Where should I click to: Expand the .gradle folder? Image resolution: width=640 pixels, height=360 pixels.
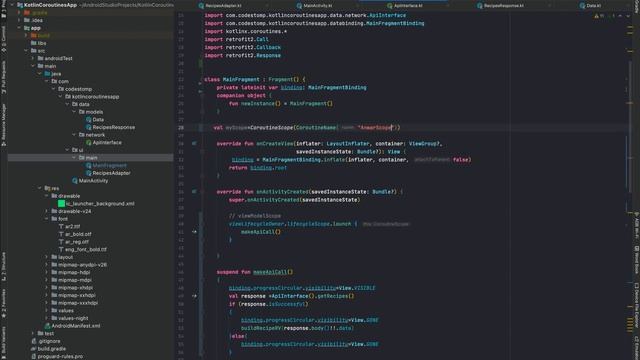click(x=19, y=13)
